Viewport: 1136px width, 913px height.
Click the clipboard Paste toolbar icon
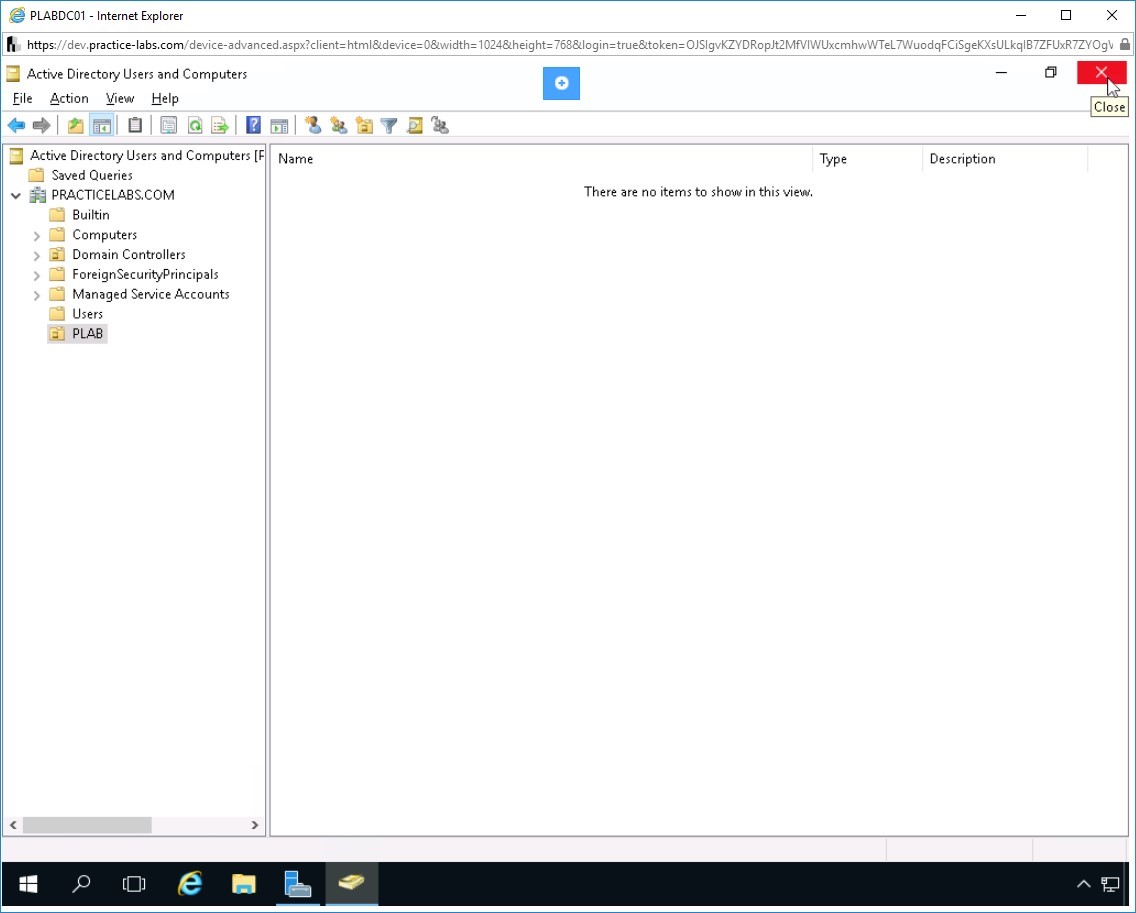pyautogui.click(x=135, y=125)
